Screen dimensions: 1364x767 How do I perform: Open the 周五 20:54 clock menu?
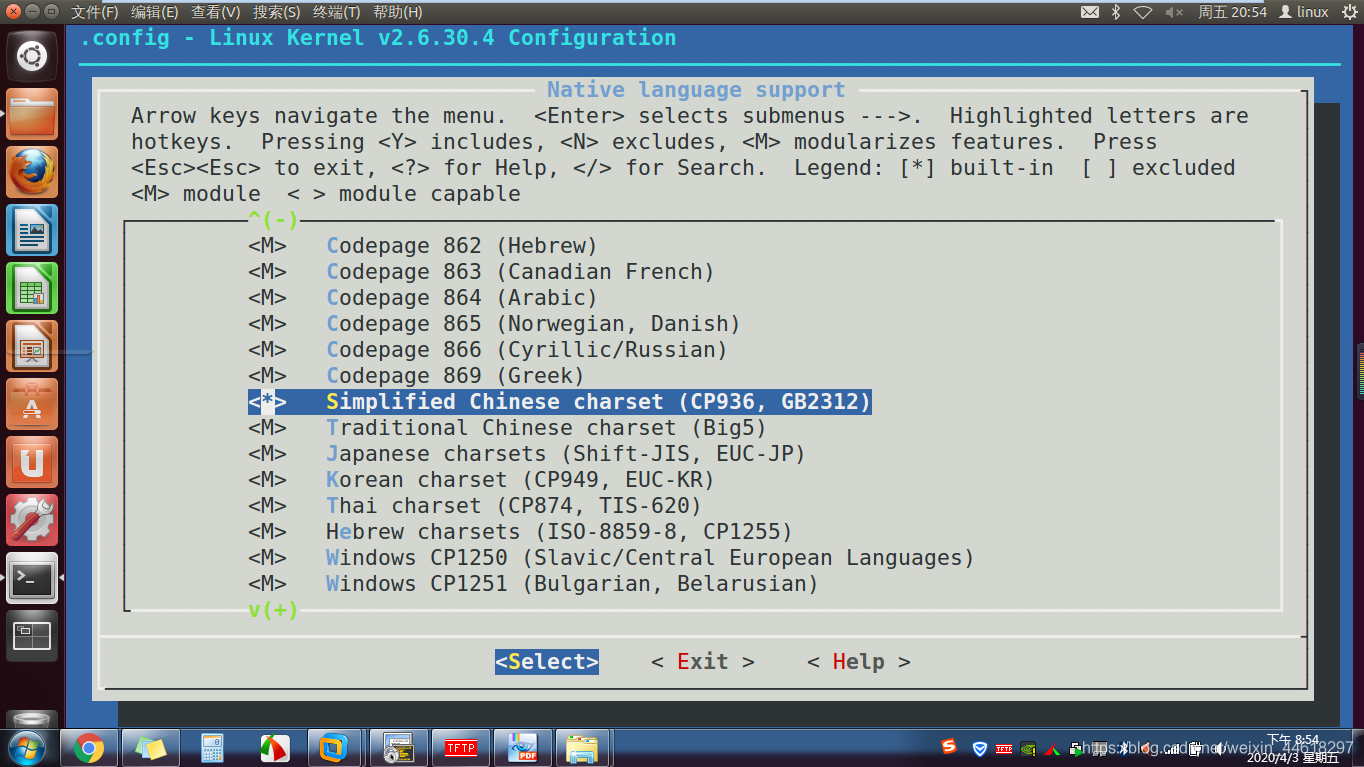point(1233,12)
